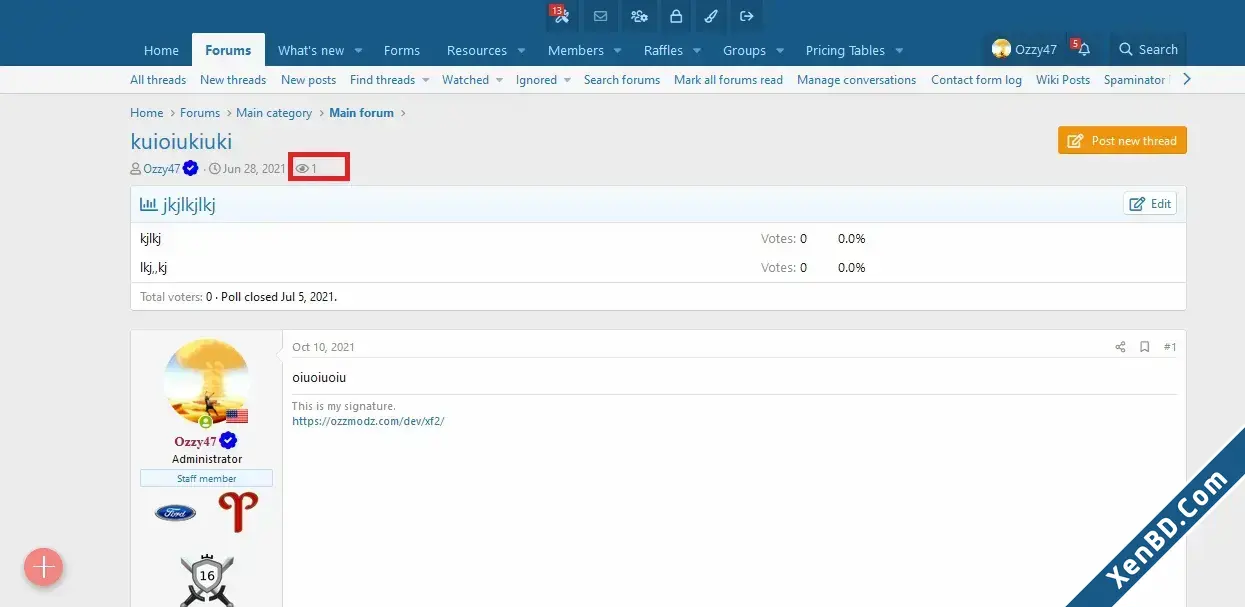Click the Oct 10, 2021 post date

click(x=323, y=347)
